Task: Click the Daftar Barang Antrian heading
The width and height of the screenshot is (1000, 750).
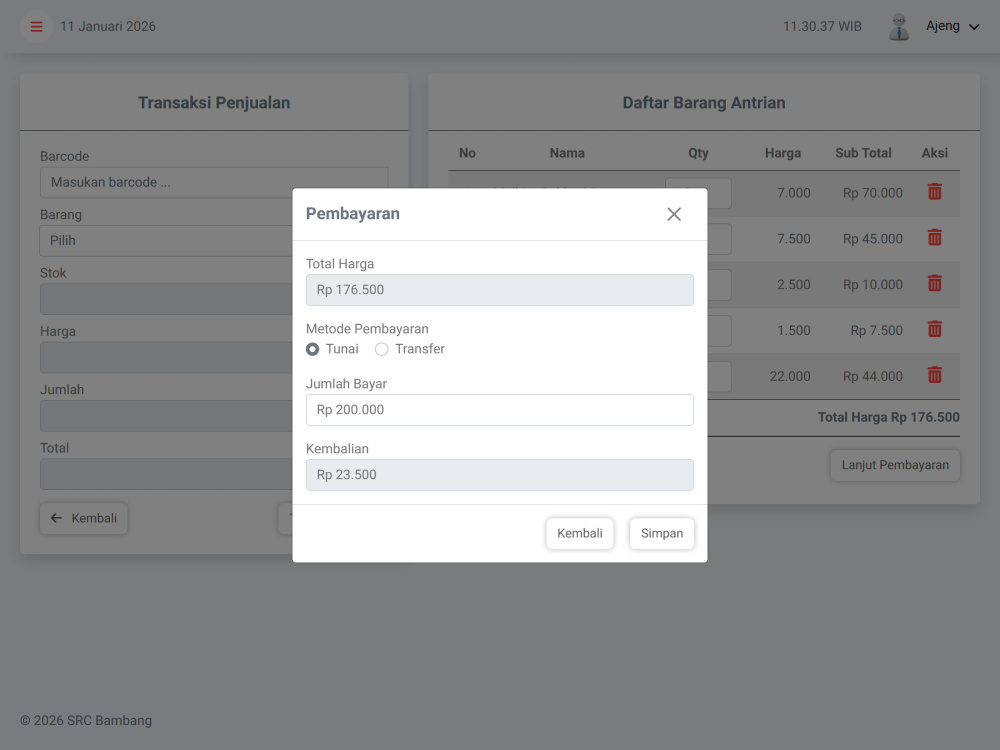Action: [704, 103]
